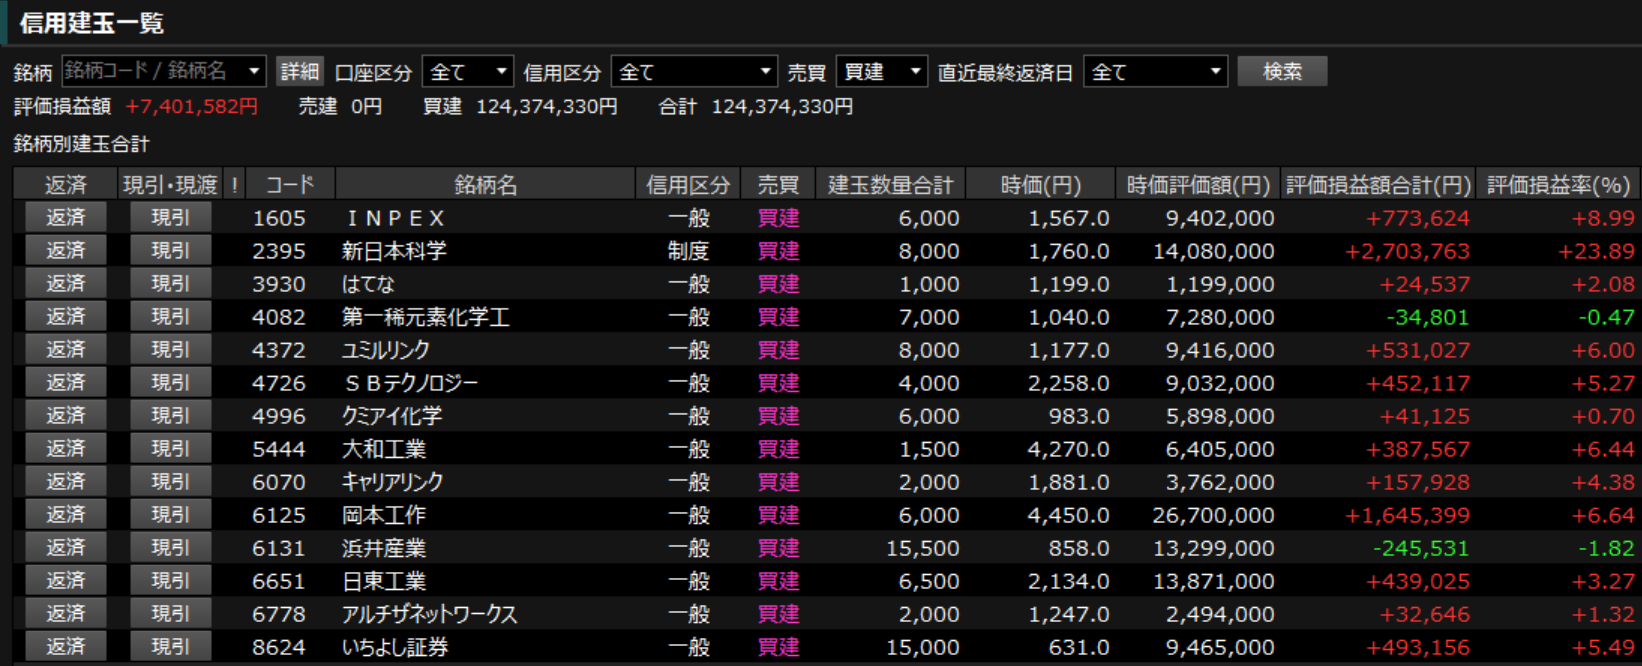Click 返済 for アルチザネットワークス row
Image resolution: width=1642 pixels, height=666 pixels.
(x=66, y=614)
